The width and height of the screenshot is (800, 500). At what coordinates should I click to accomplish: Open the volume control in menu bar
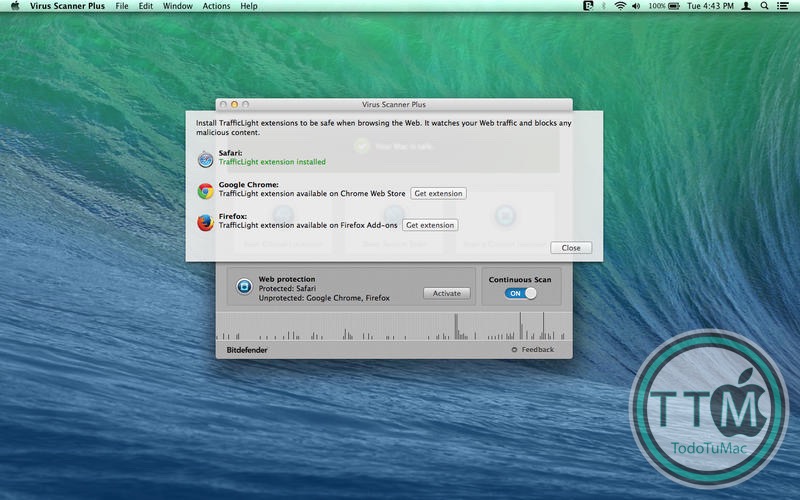636,6
